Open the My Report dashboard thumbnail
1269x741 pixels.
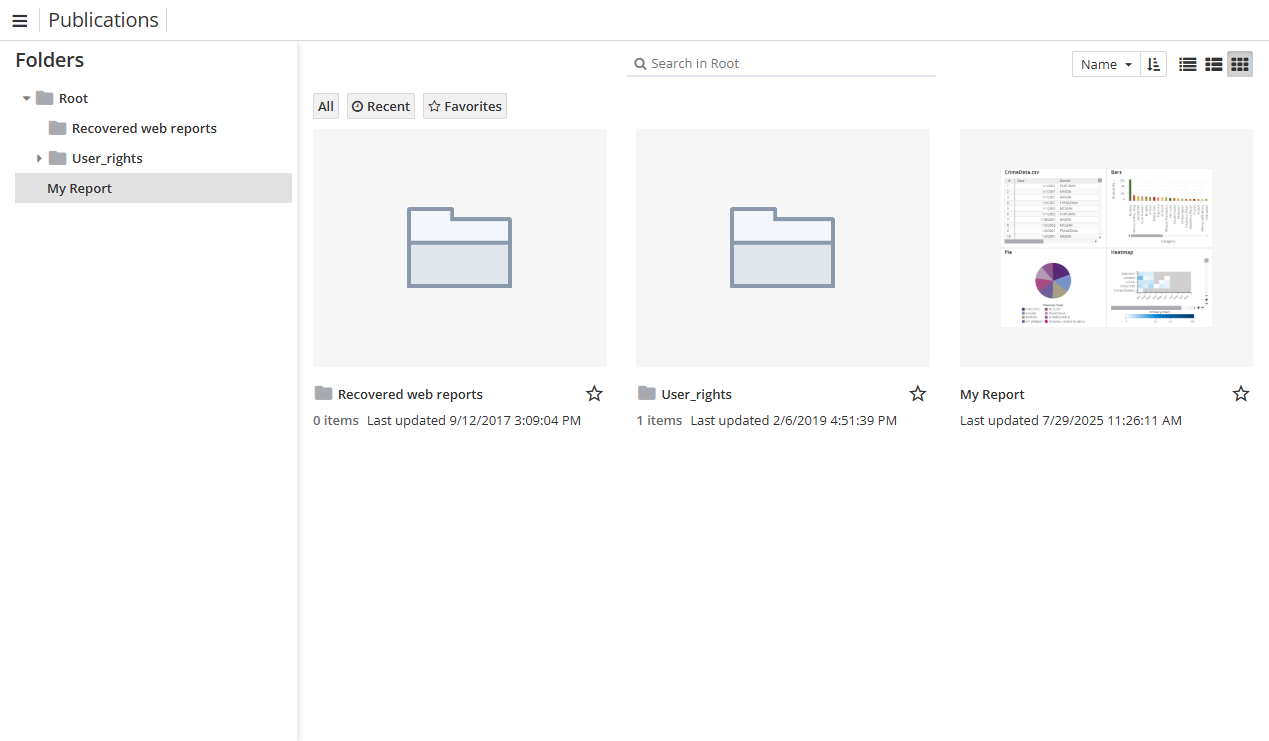[1106, 247]
